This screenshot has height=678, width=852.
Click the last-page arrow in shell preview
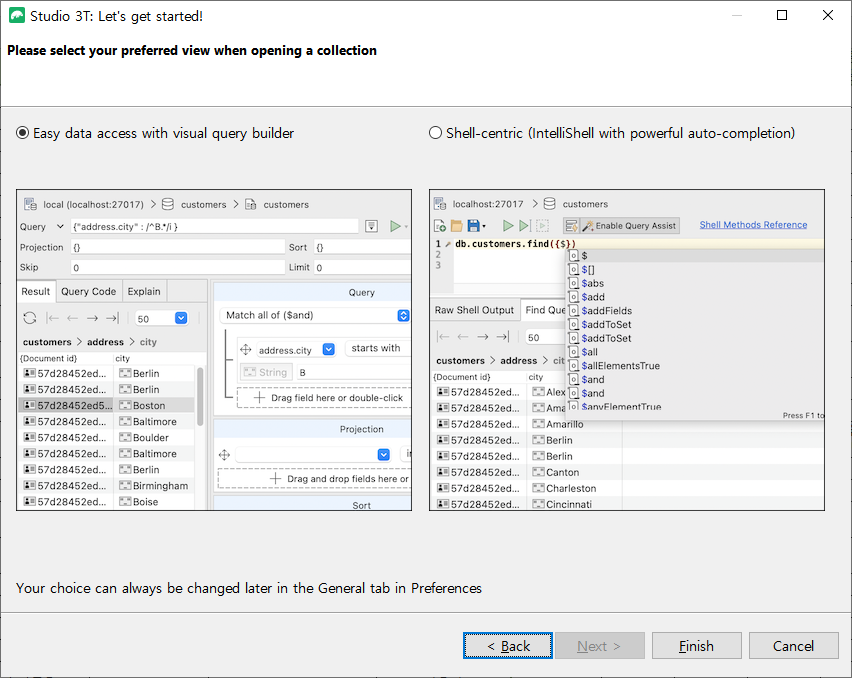click(503, 337)
